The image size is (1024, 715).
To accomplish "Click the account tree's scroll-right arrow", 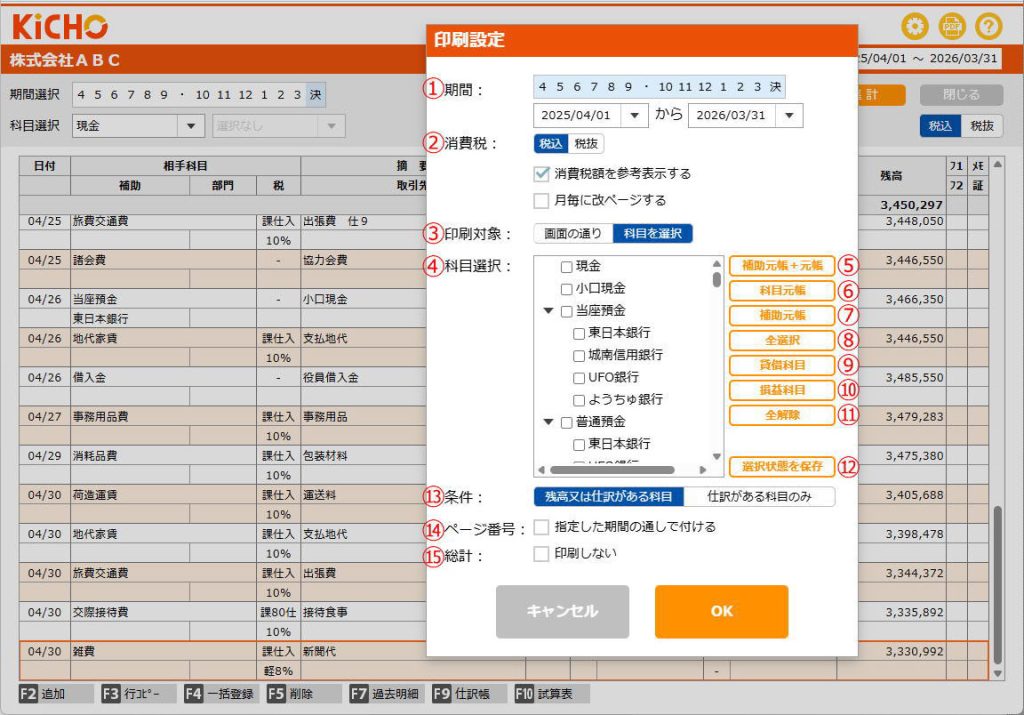I will [x=703, y=469].
